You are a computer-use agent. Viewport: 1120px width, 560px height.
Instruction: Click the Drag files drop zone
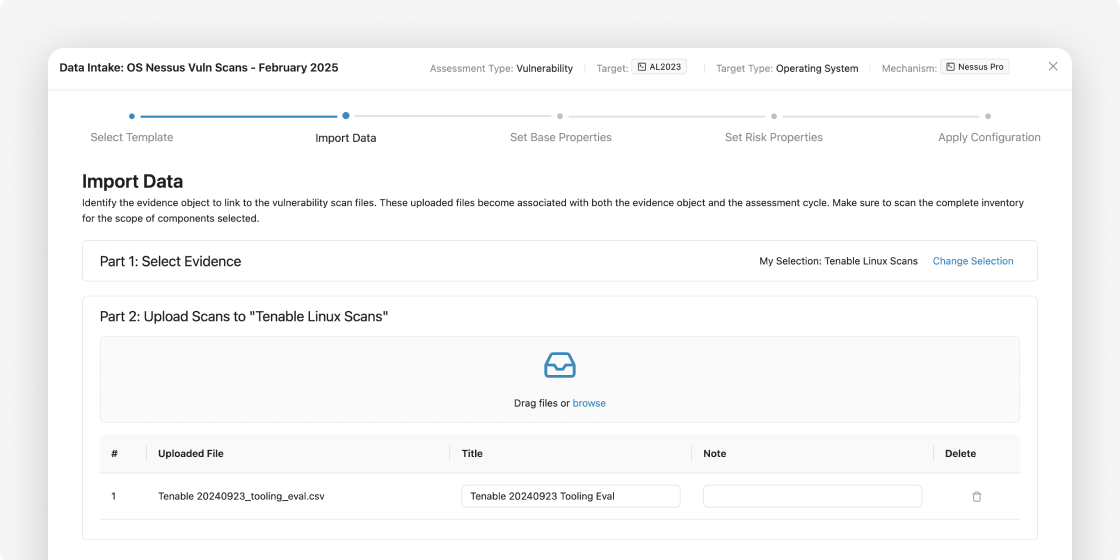click(560, 379)
